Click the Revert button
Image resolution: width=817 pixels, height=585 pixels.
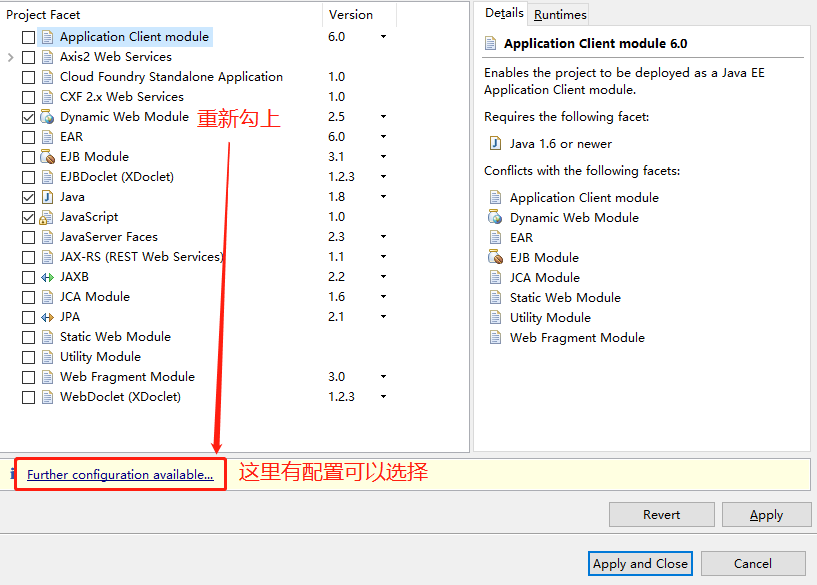pyautogui.click(x=661, y=515)
